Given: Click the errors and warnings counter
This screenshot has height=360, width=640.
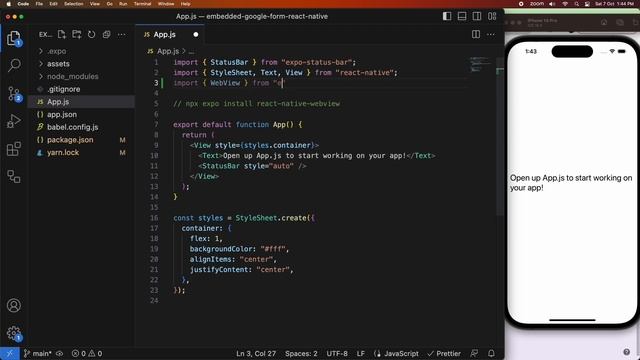Looking at the screenshot, I should [87, 353].
